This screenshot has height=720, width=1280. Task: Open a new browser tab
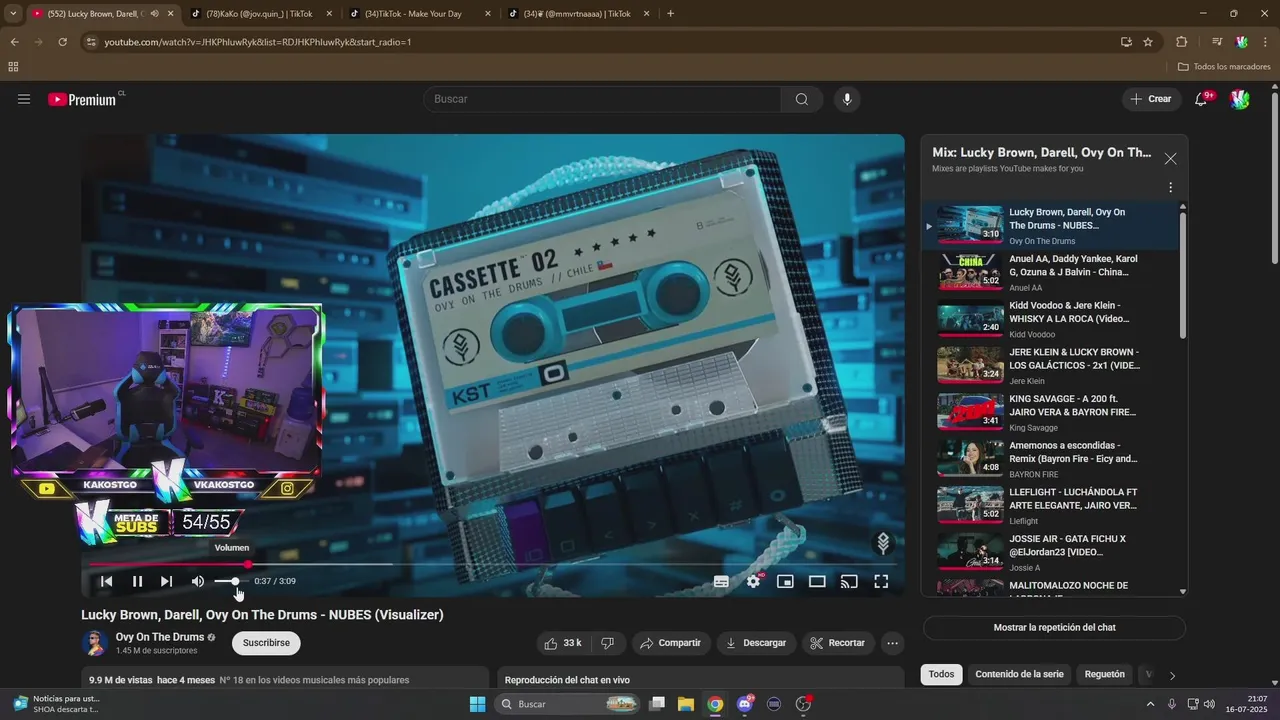coord(670,14)
